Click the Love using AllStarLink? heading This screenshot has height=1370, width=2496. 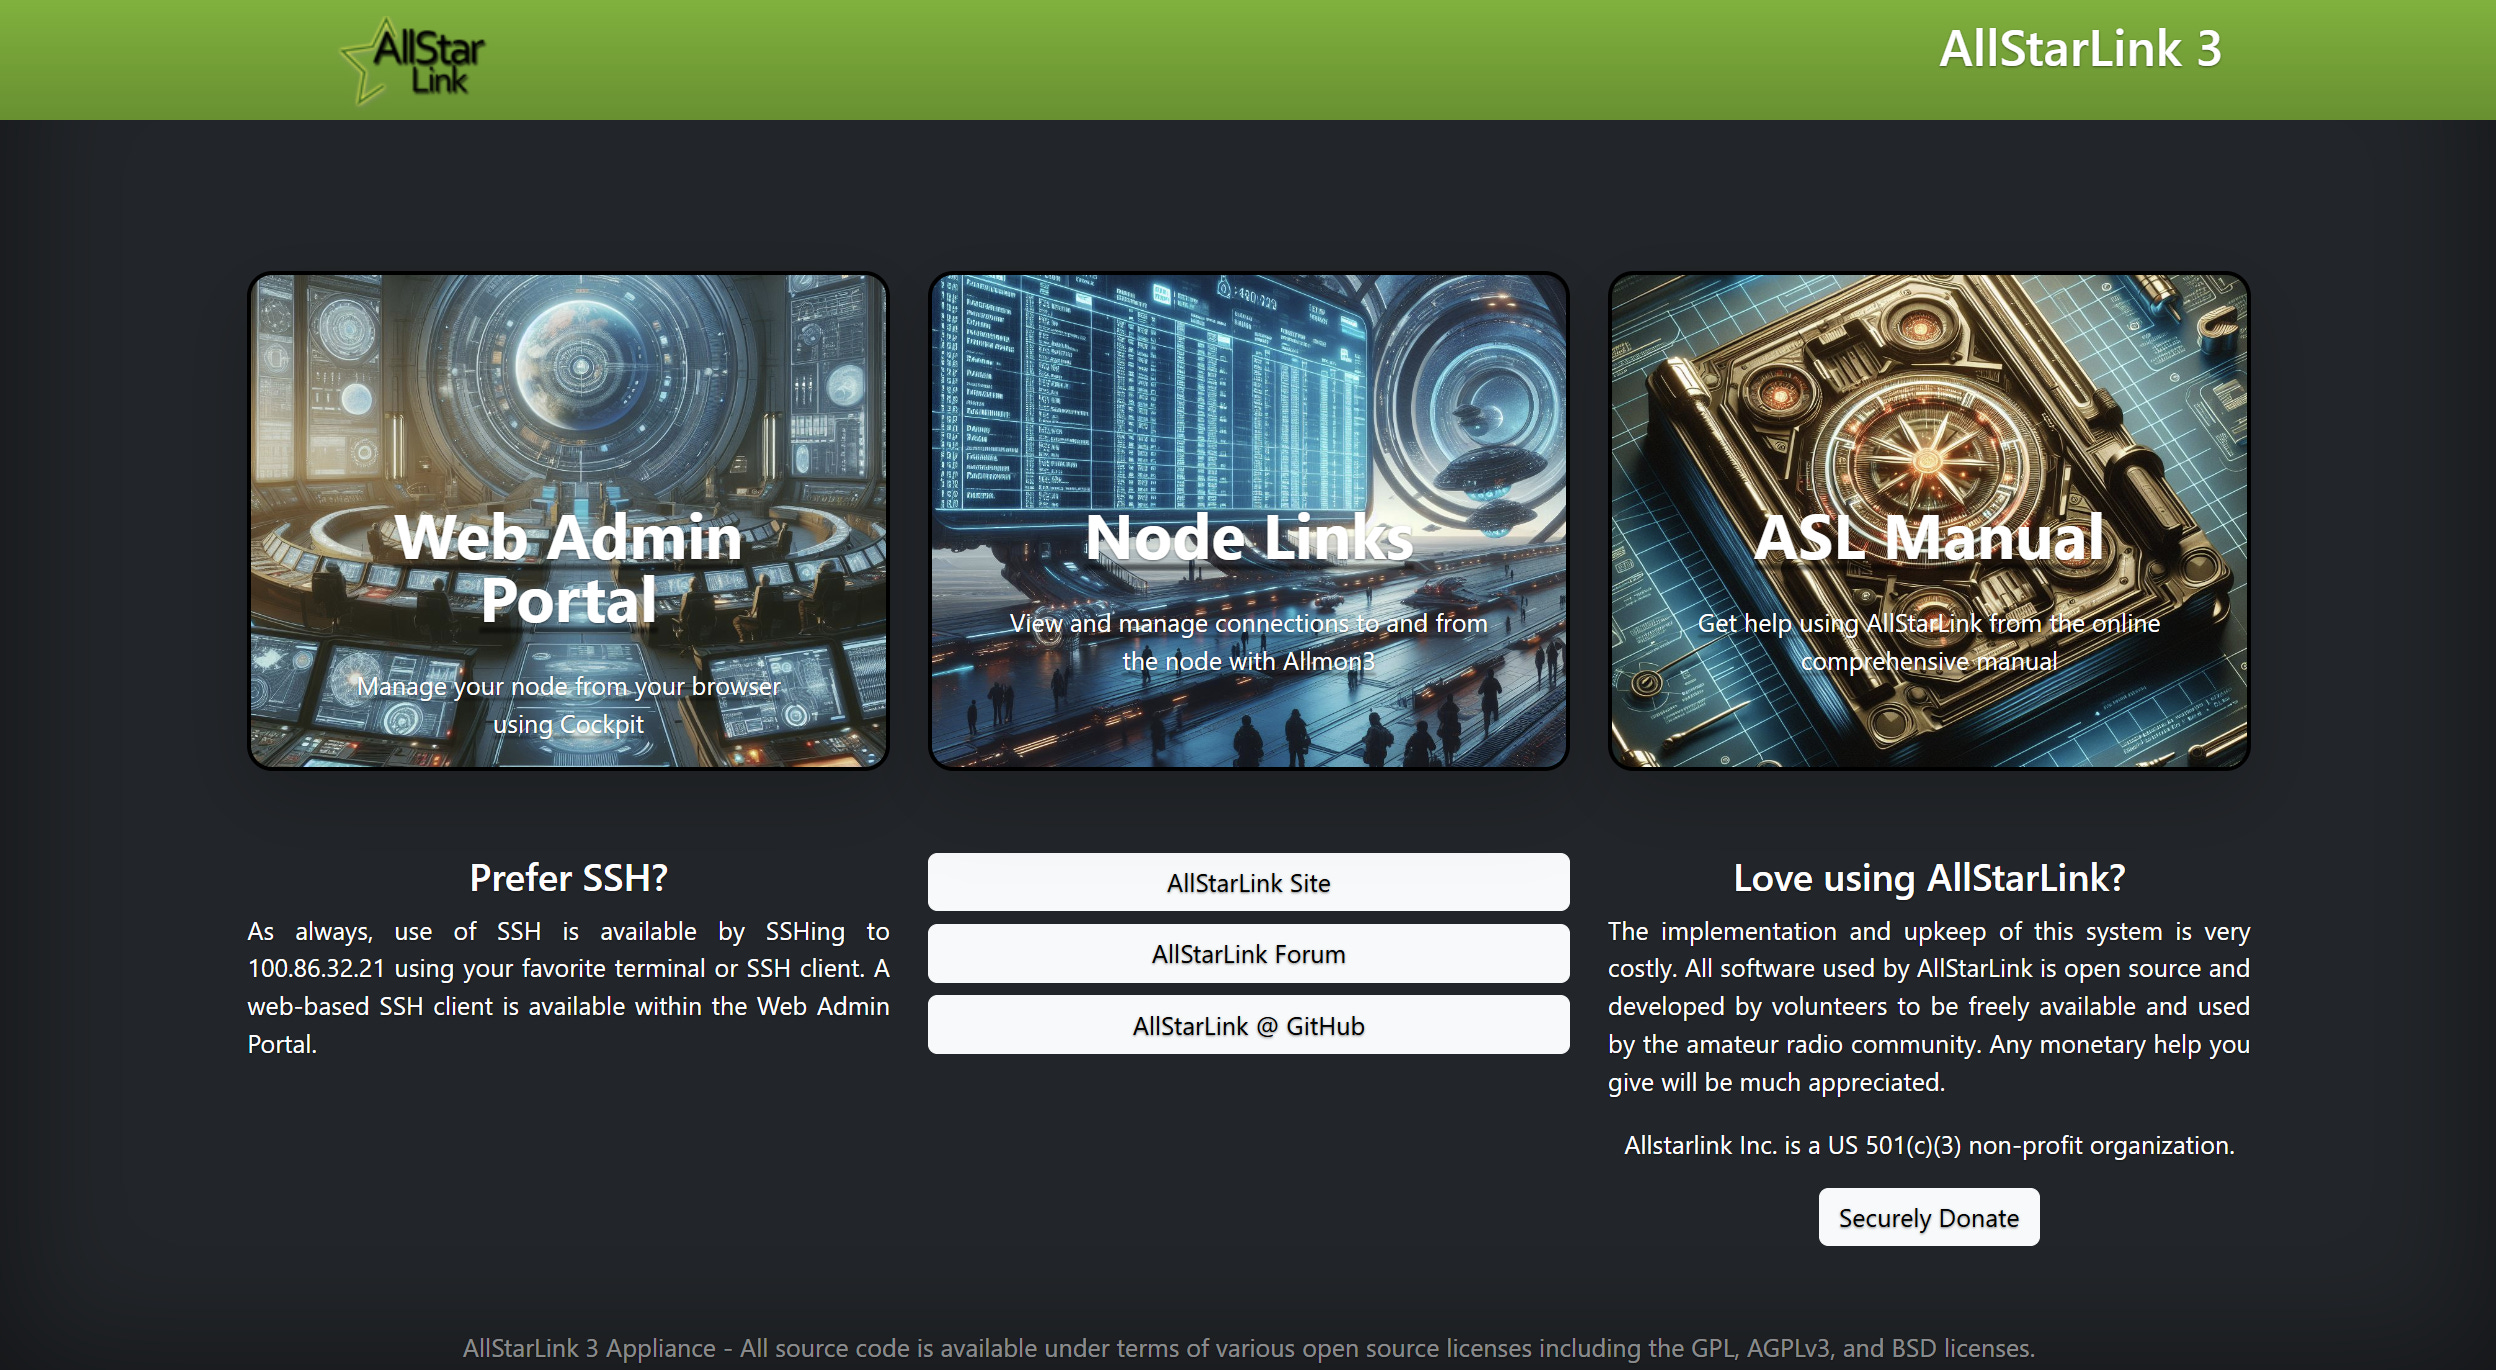[x=1928, y=878]
